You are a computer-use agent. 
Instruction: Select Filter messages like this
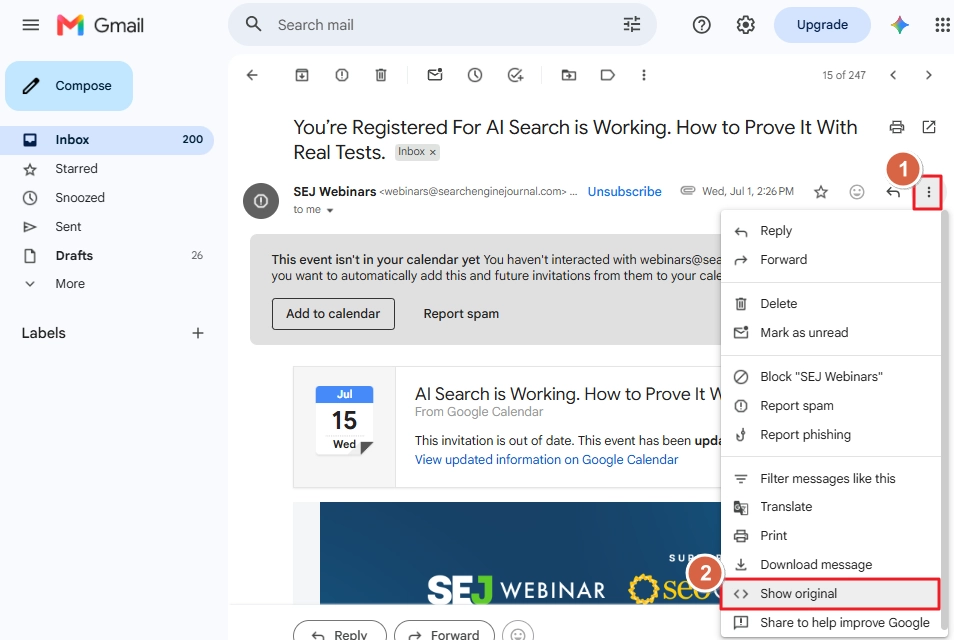(x=830, y=479)
